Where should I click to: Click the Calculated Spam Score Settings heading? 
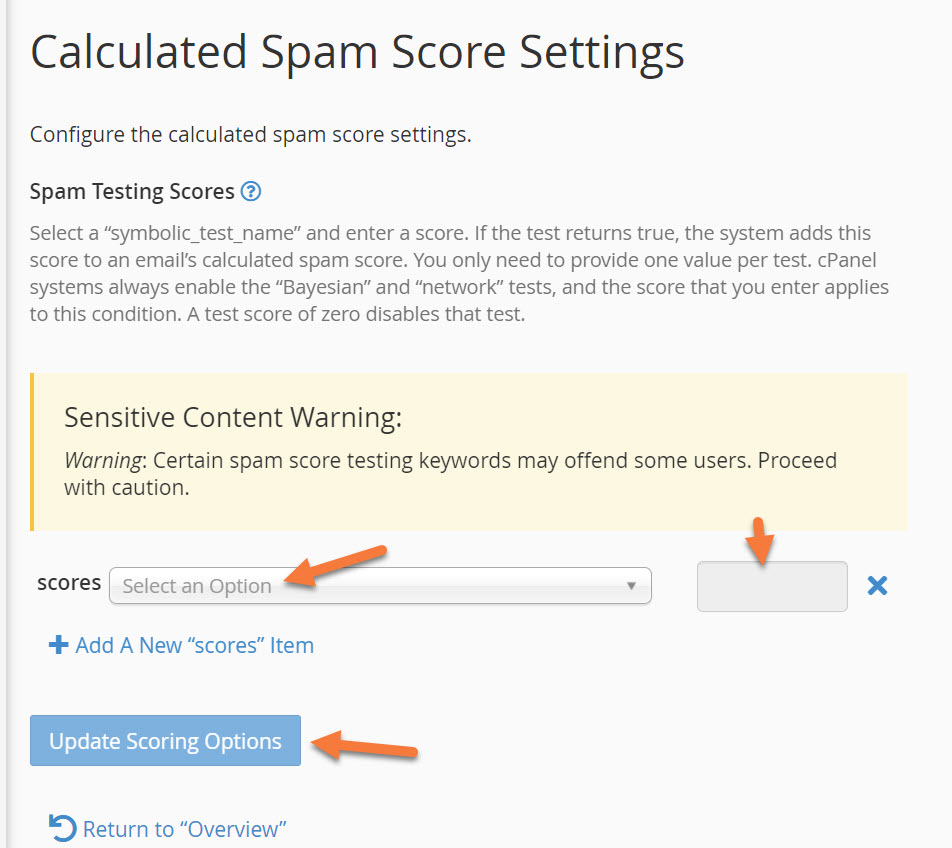357,52
